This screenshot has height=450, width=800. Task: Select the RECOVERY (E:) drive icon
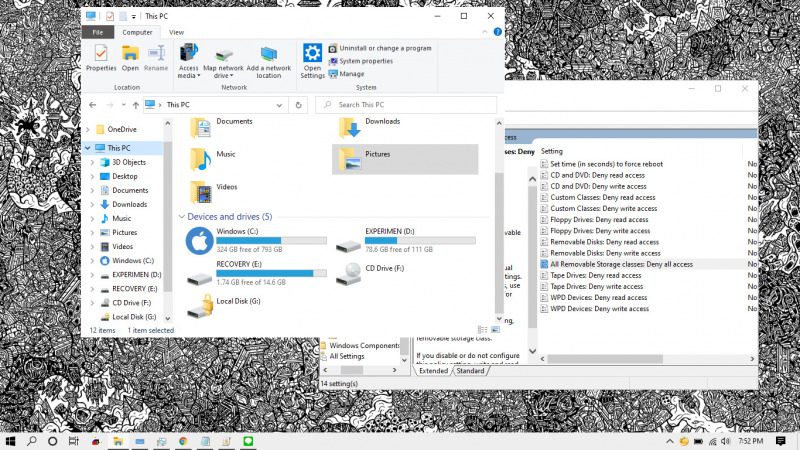[199, 279]
